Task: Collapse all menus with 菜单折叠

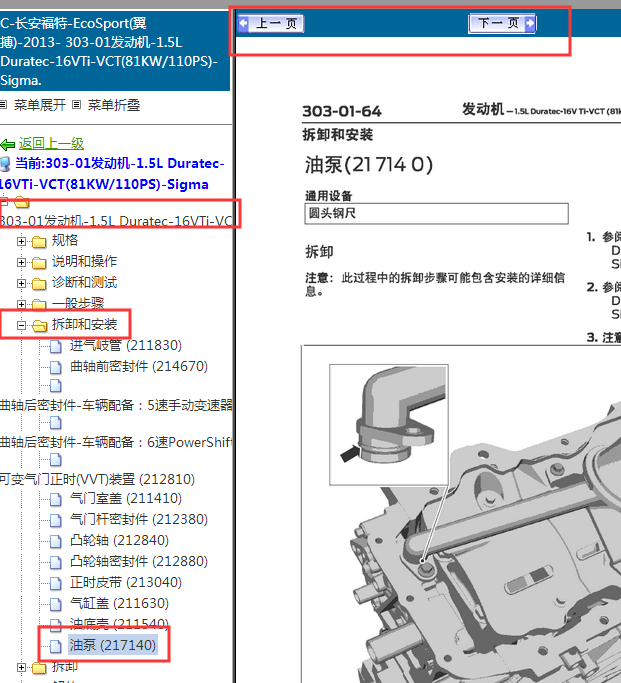Action: [x=114, y=105]
